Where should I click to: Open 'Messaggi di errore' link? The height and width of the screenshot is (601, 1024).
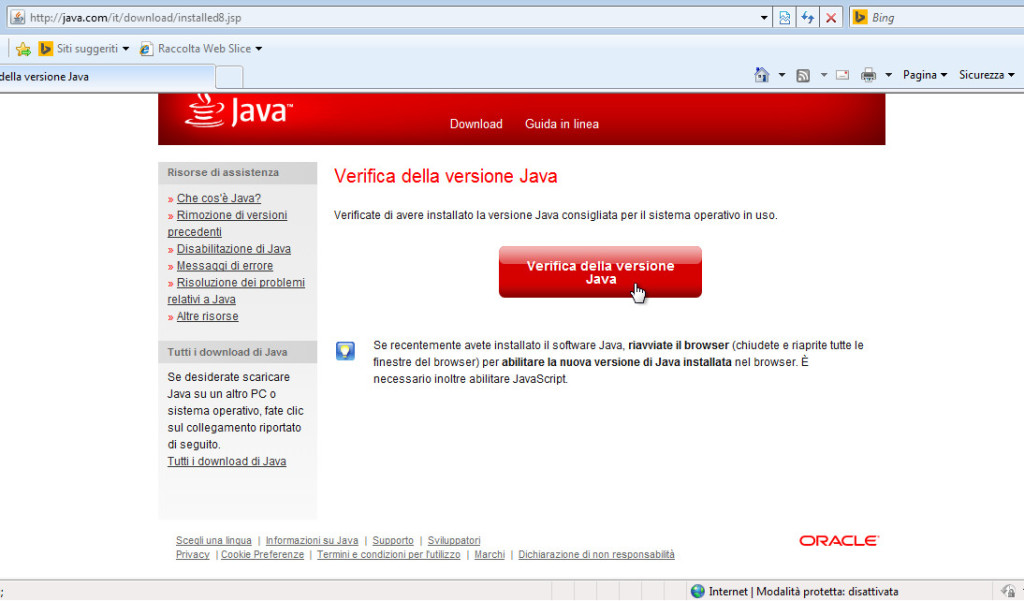click(225, 266)
